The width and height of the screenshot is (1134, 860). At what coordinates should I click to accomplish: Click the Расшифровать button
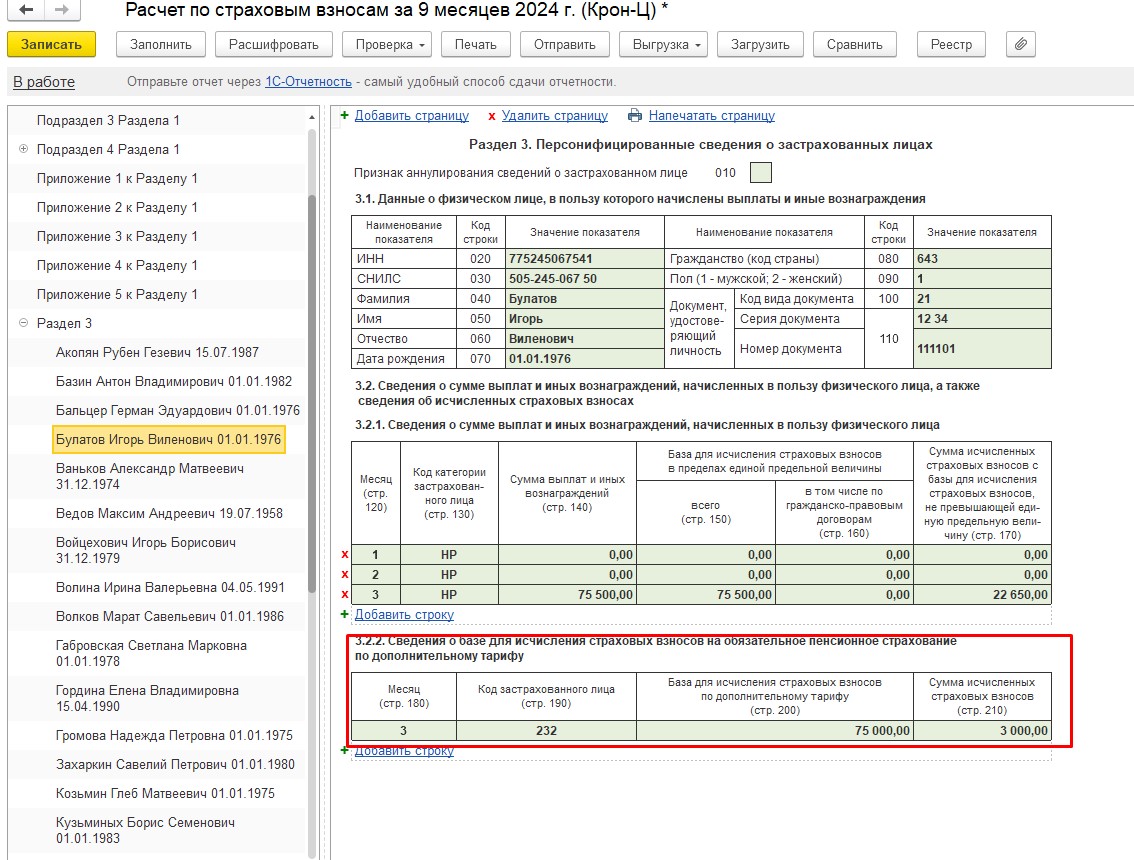273,44
